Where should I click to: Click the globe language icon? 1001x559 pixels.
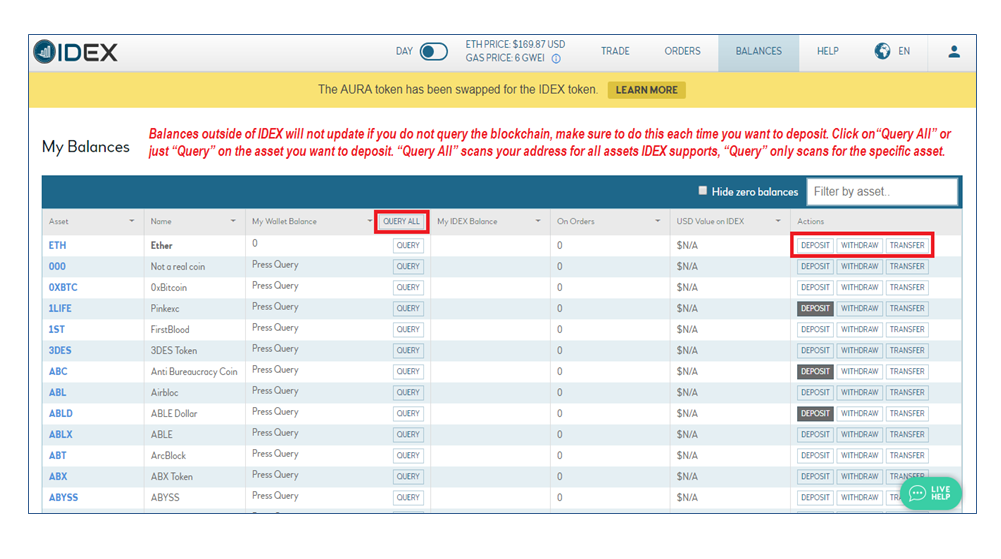pos(882,51)
